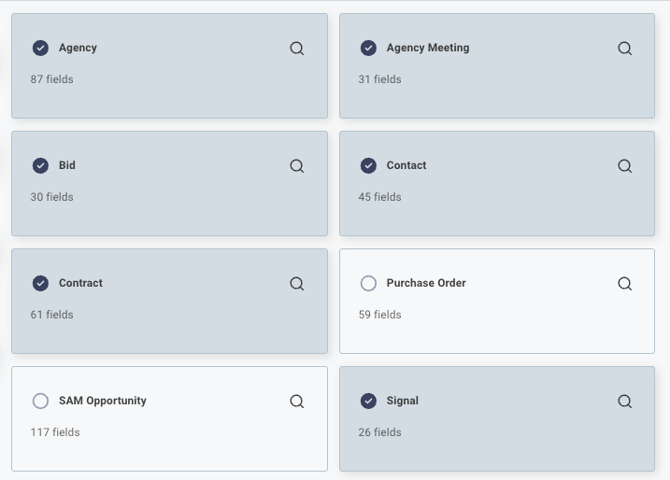Image resolution: width=670 pixels, height=480 pixels.
Task: Search fields within SAM Opportunity
Action: (297, 401)
